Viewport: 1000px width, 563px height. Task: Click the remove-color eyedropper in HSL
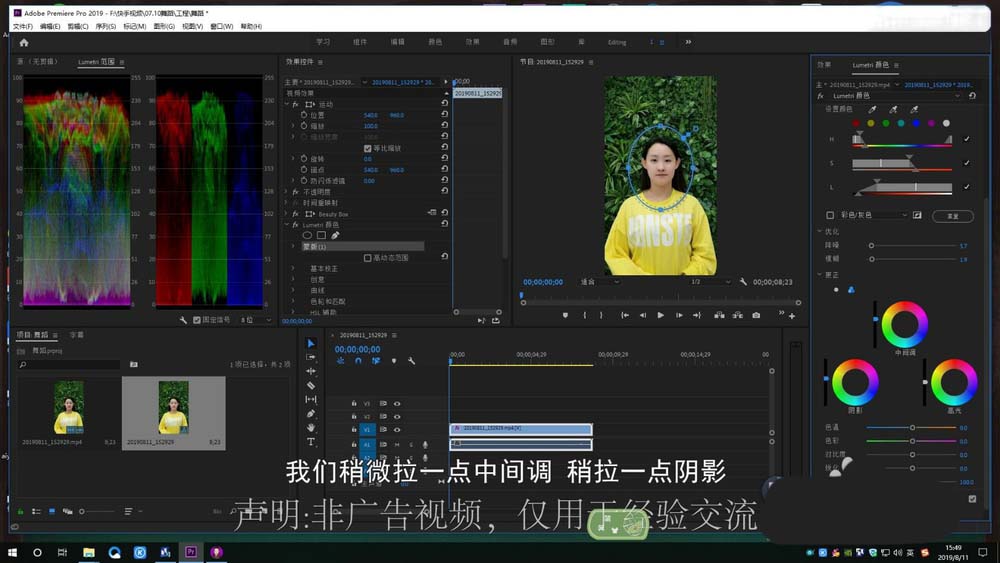point(914,110)
